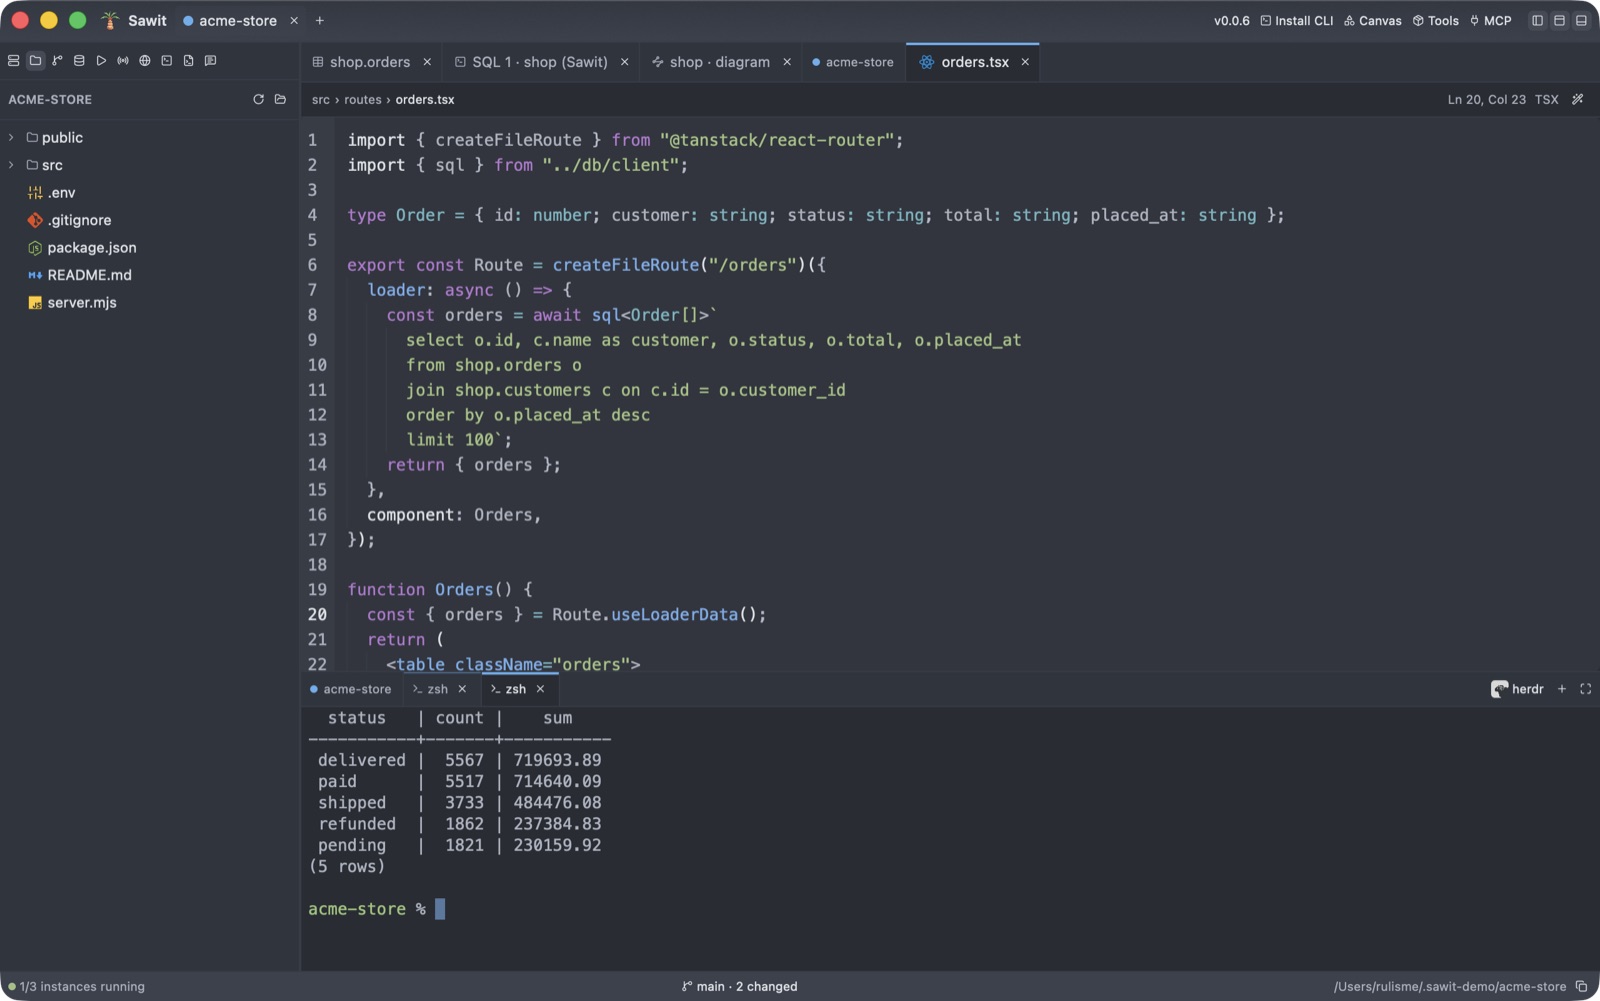The height and width of the screenshot is (1001, 1600).
Task: Add a new terminal with plus icon
Action: click(1562, 689)
